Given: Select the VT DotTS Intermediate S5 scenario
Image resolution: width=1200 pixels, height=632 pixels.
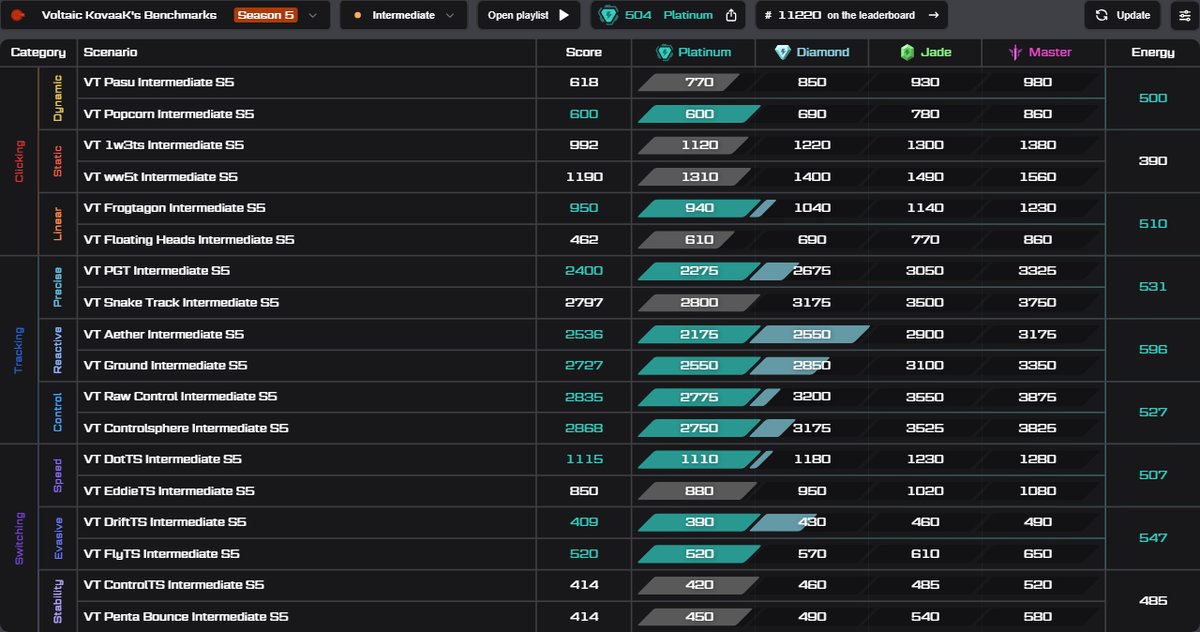Looking at the screenshot, I should point(163,460).
